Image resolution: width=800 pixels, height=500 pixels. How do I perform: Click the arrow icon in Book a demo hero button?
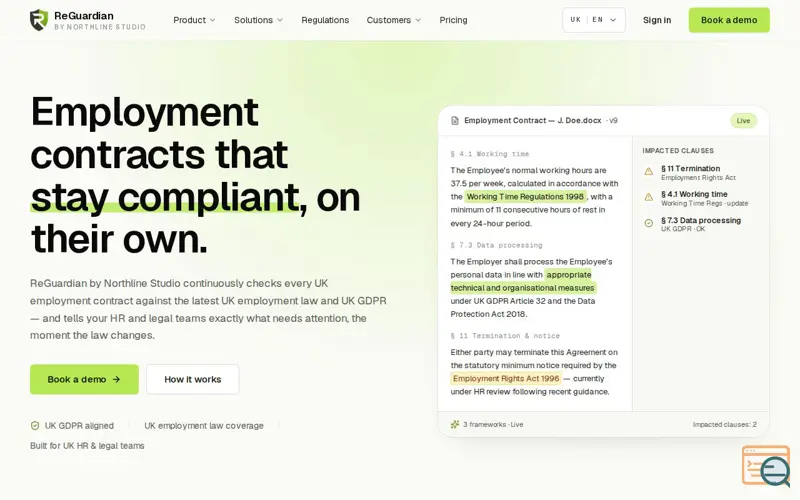coord(116,380)
